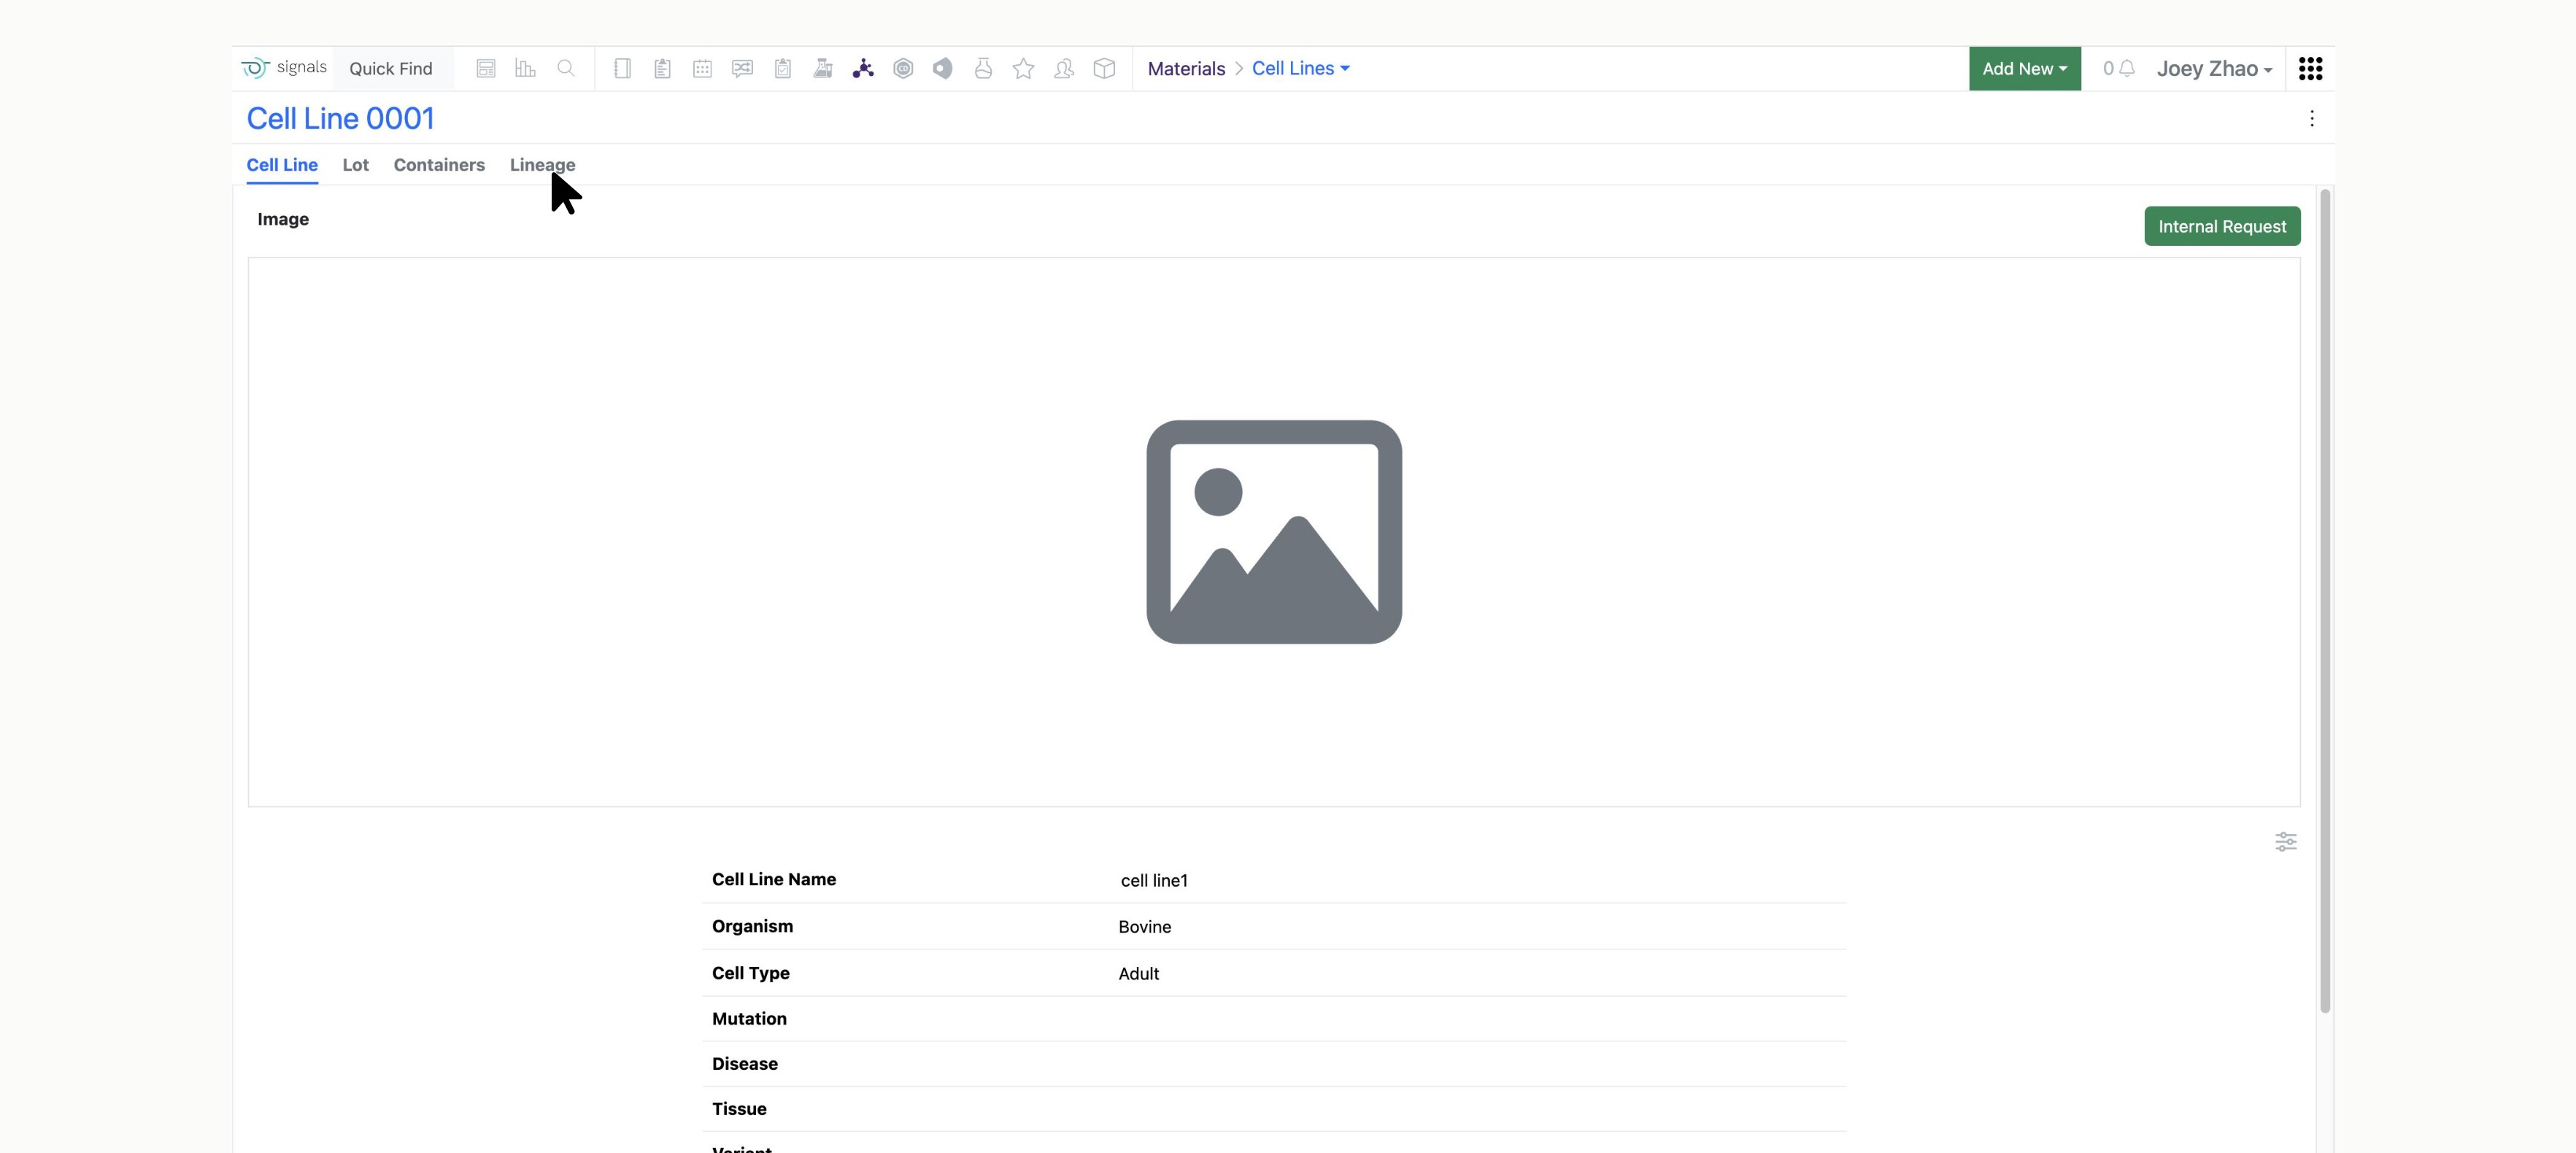Click the signals logo

click(x=284, y=68)
